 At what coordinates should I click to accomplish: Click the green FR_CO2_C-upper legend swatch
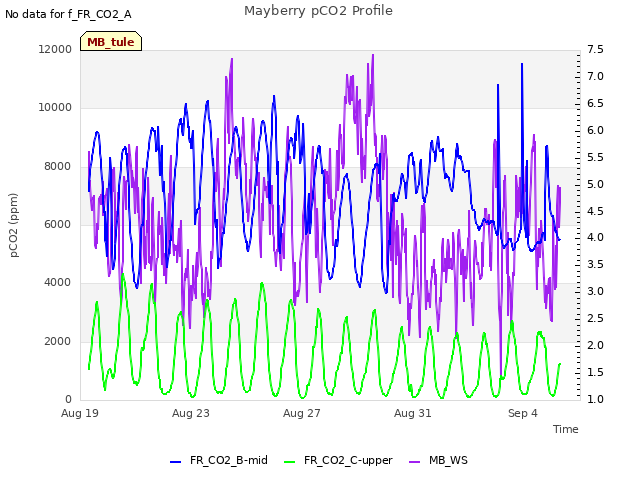click(289, 462)
